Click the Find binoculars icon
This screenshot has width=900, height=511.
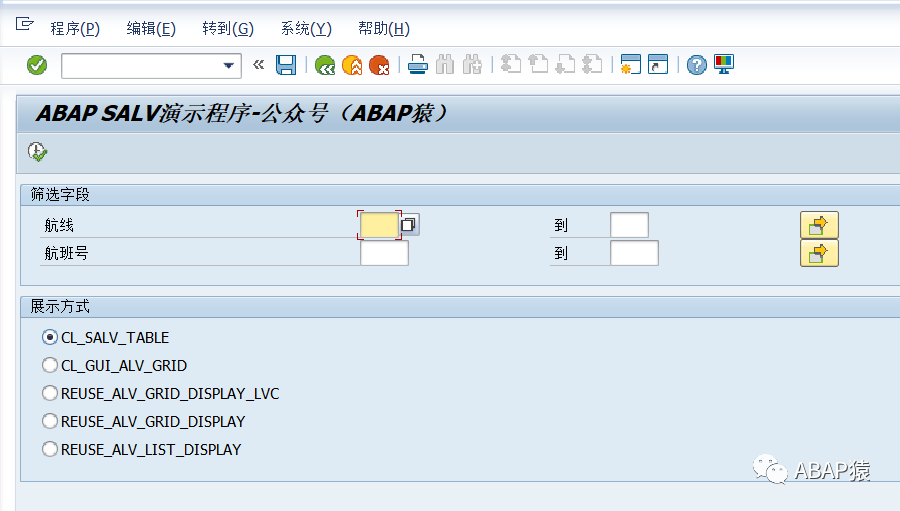445,64
